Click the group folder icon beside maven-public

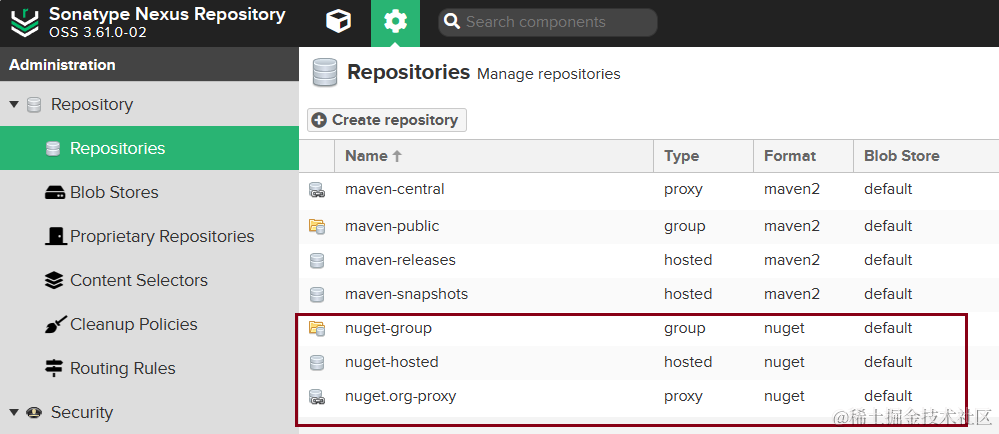pyautogui.click(x=317, y=226)
